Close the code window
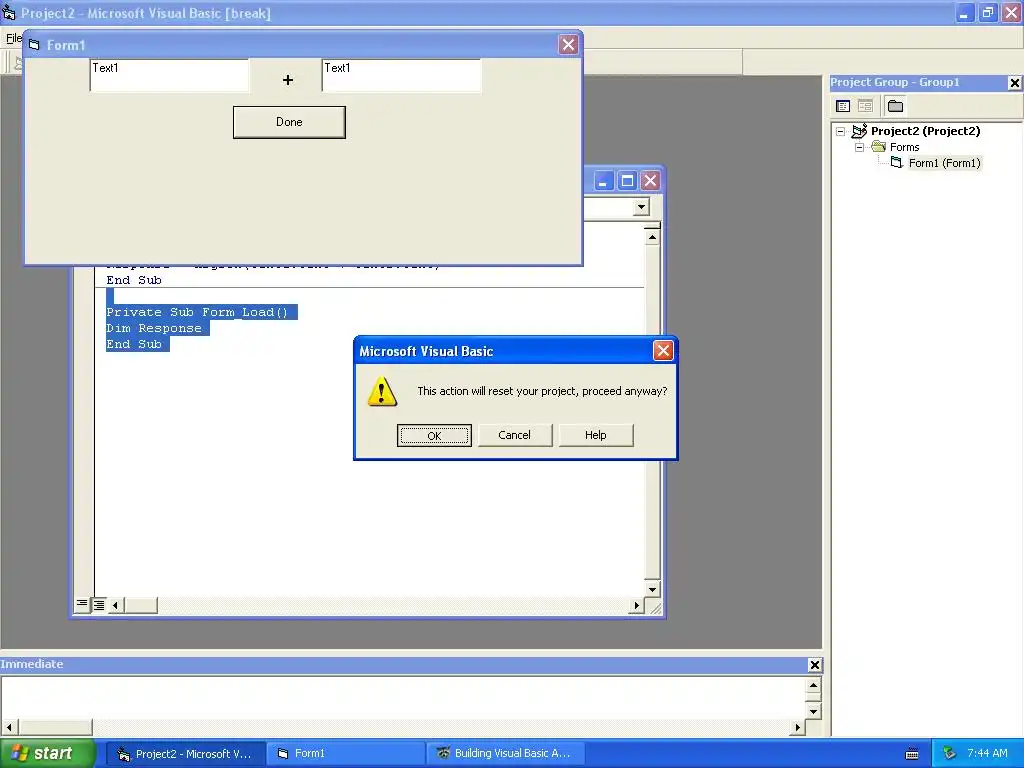The image size is (1024, 768). pyautogui.click(x=650, y=181)
